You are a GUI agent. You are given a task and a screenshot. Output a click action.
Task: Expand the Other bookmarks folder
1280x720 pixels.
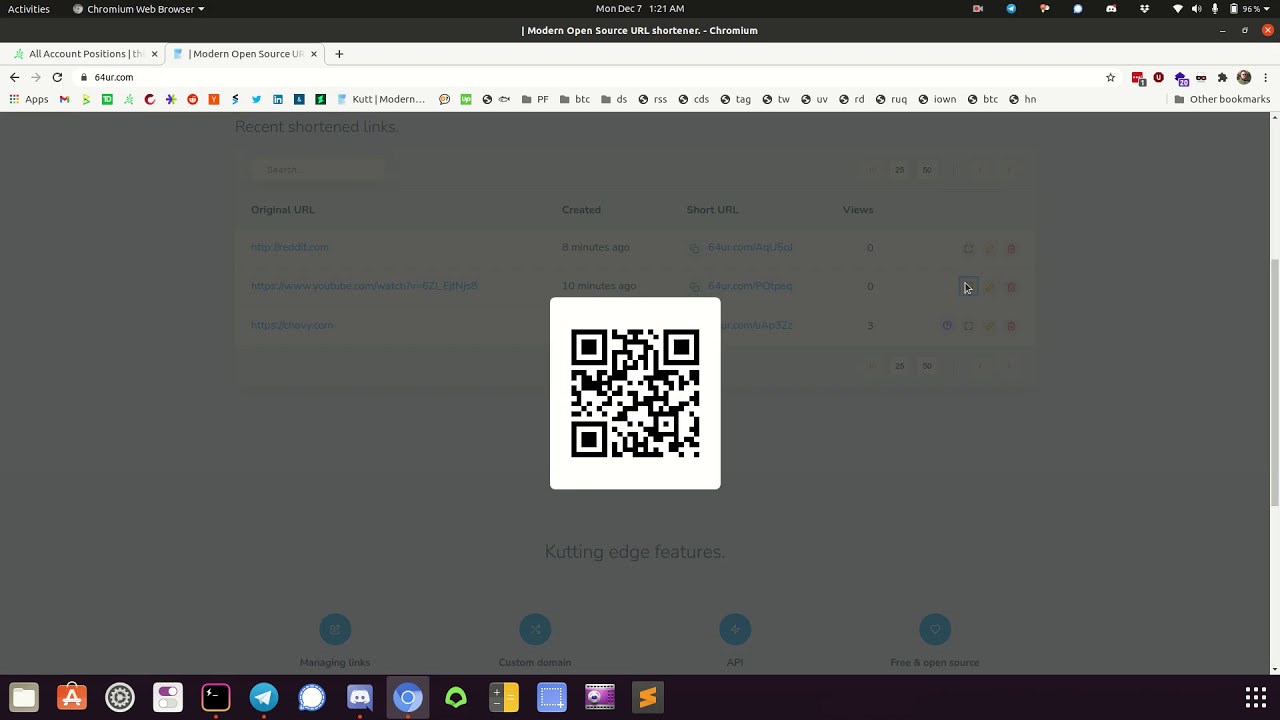pyautogui.click(x=1222, y=99)
